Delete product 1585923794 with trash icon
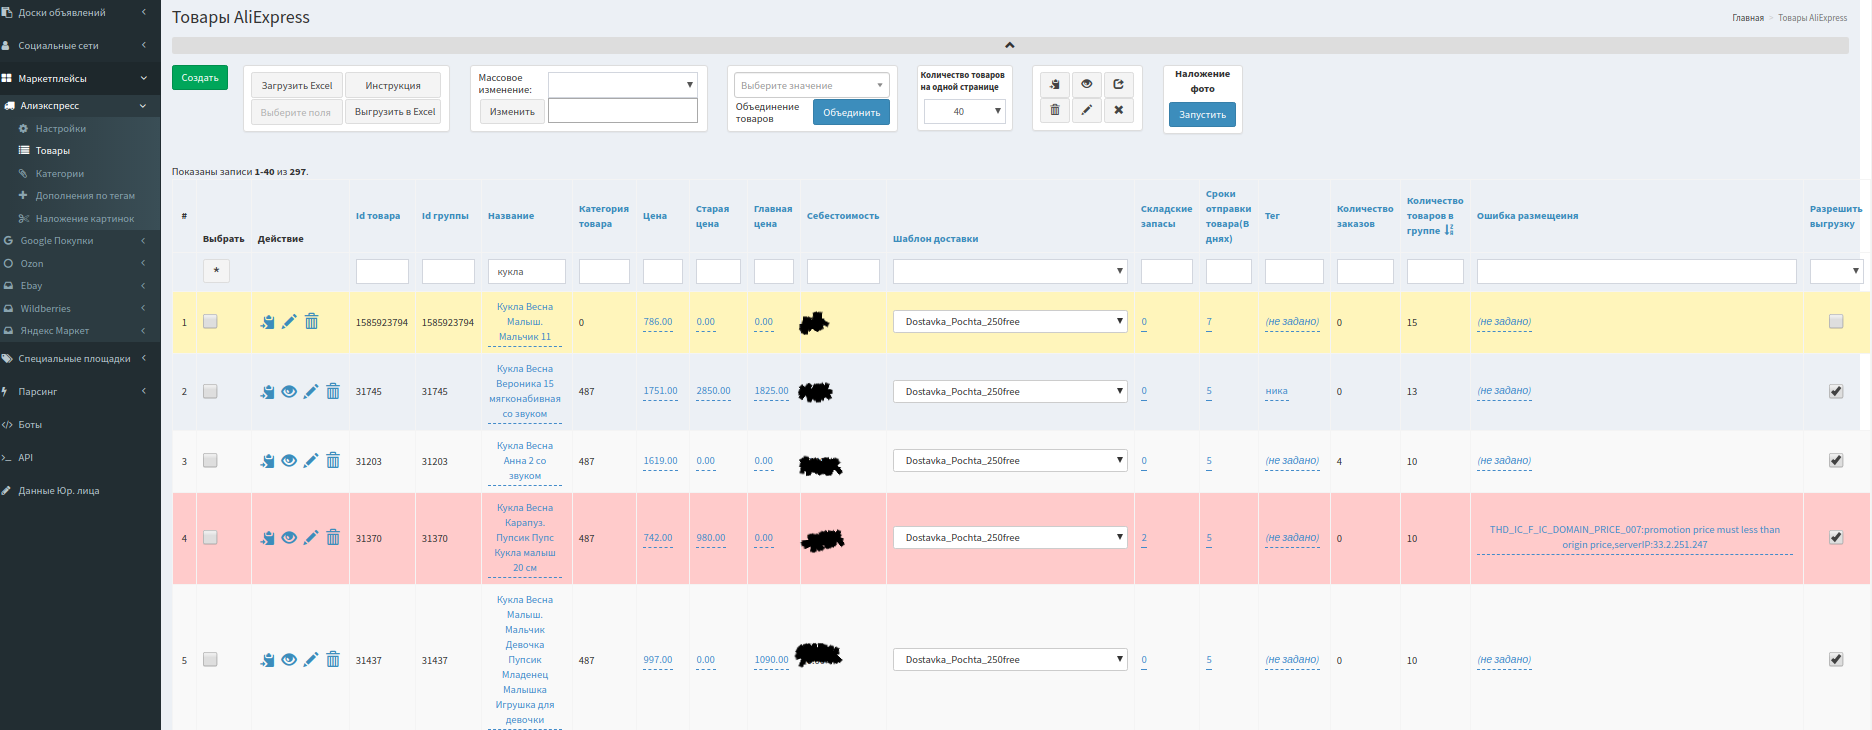Screen dimensions: 1872x730 coord(311,322)
